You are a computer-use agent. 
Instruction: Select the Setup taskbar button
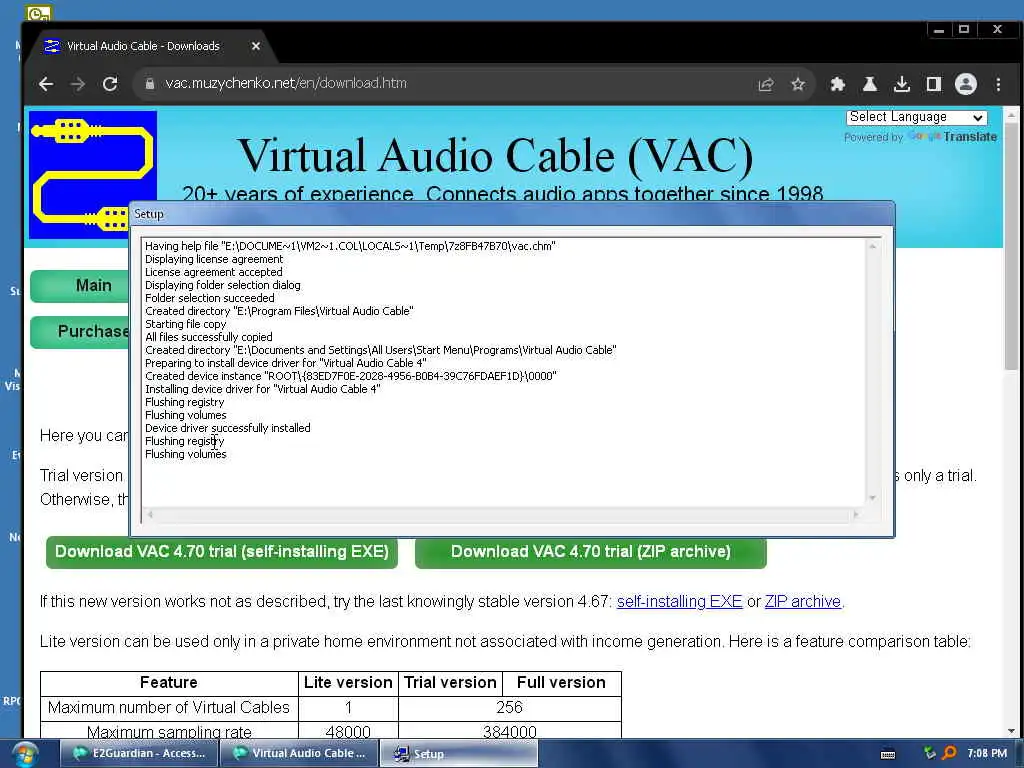coord(458,754)
